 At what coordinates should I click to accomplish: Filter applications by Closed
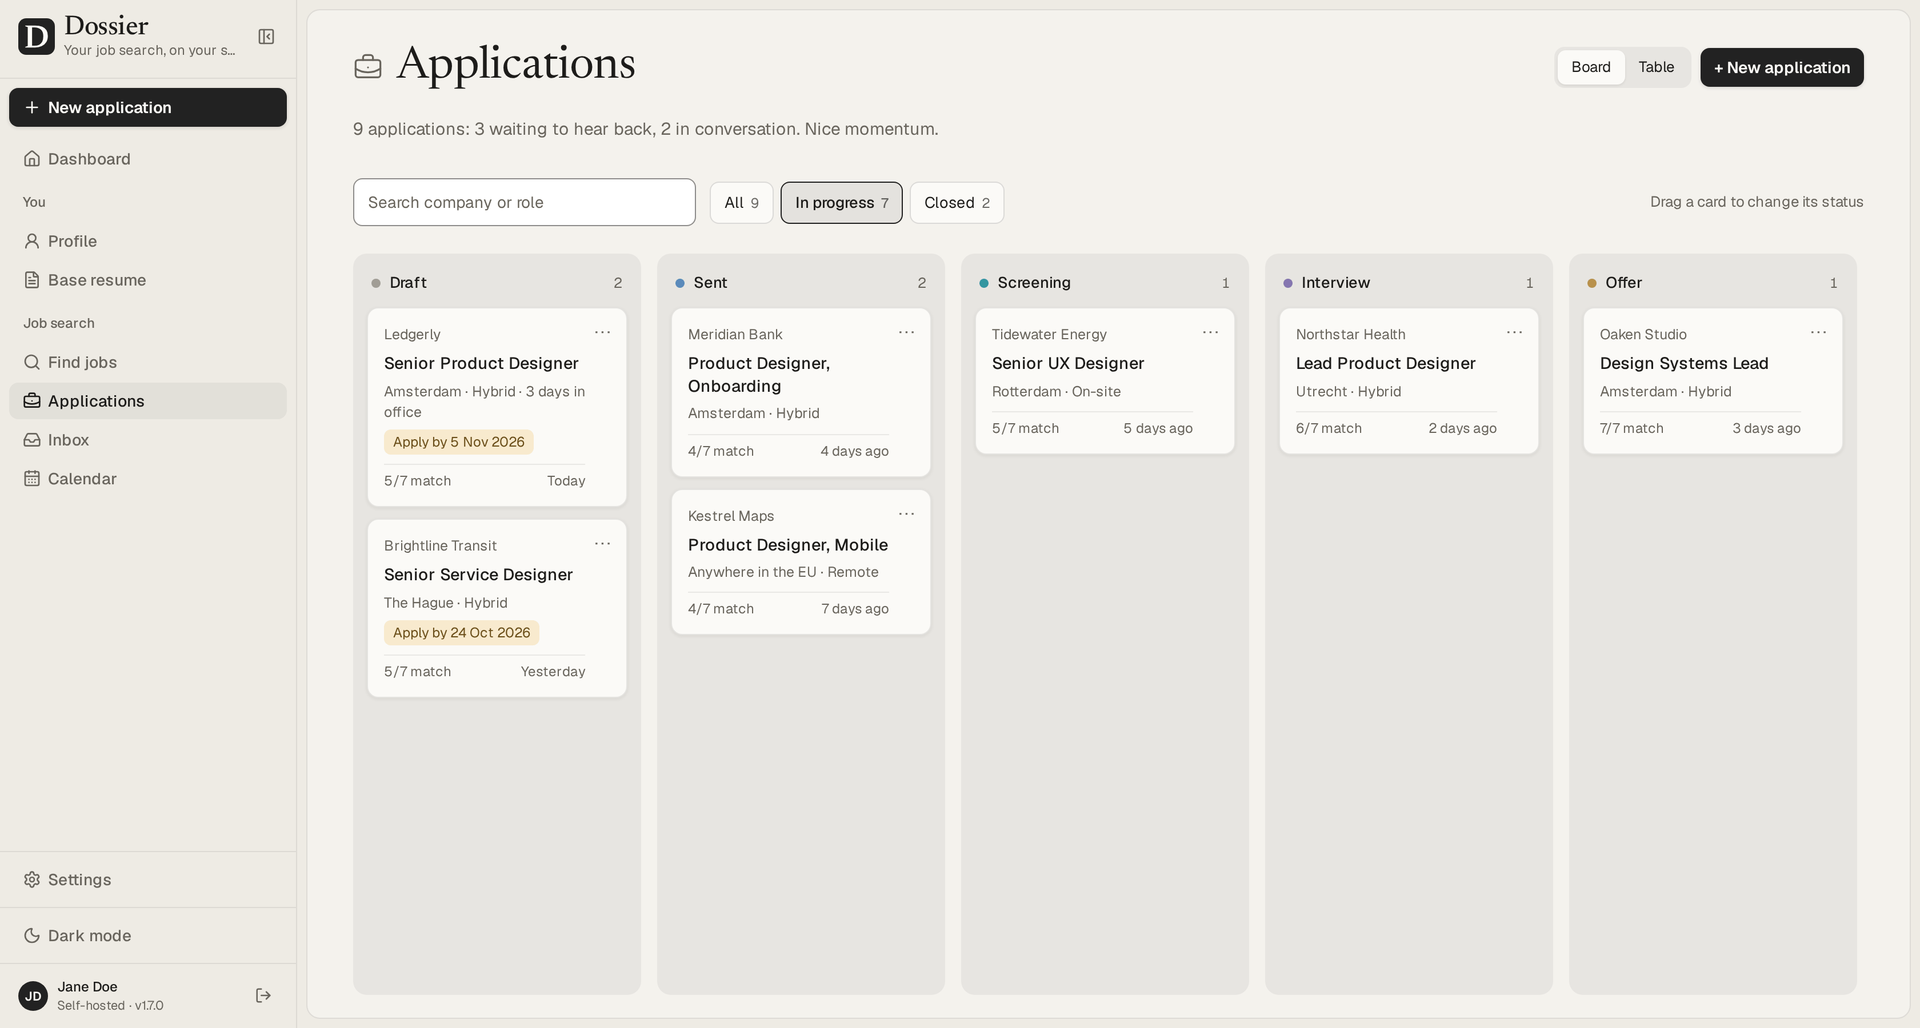point(957,203)
